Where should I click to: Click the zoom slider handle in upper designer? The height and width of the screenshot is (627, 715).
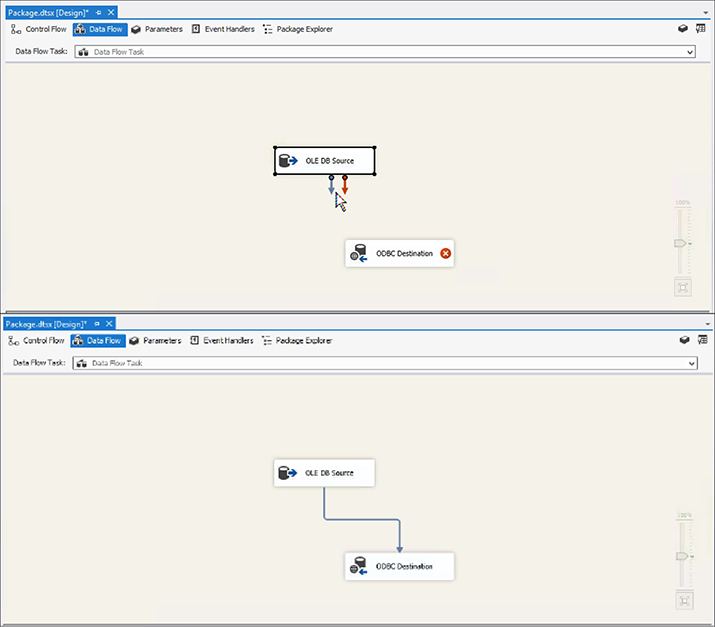(x=680, y=244)
